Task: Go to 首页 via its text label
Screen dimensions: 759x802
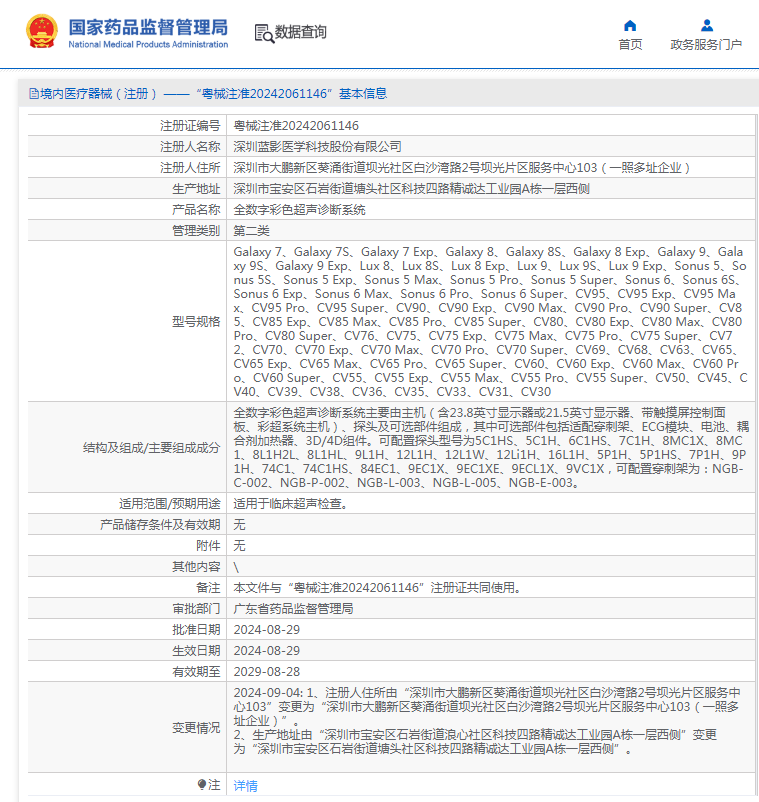Action: point(630,45)
